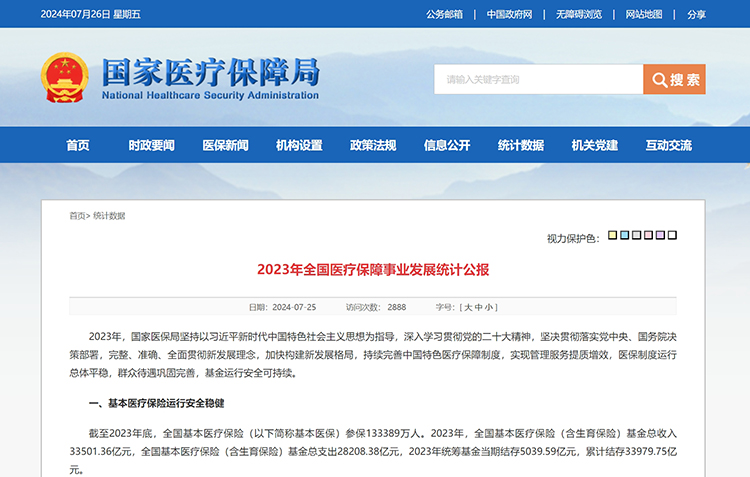This screenshot has height=477, width=750.
Task: Open the 互动交流 navigation menu
Action: (669, 145)
